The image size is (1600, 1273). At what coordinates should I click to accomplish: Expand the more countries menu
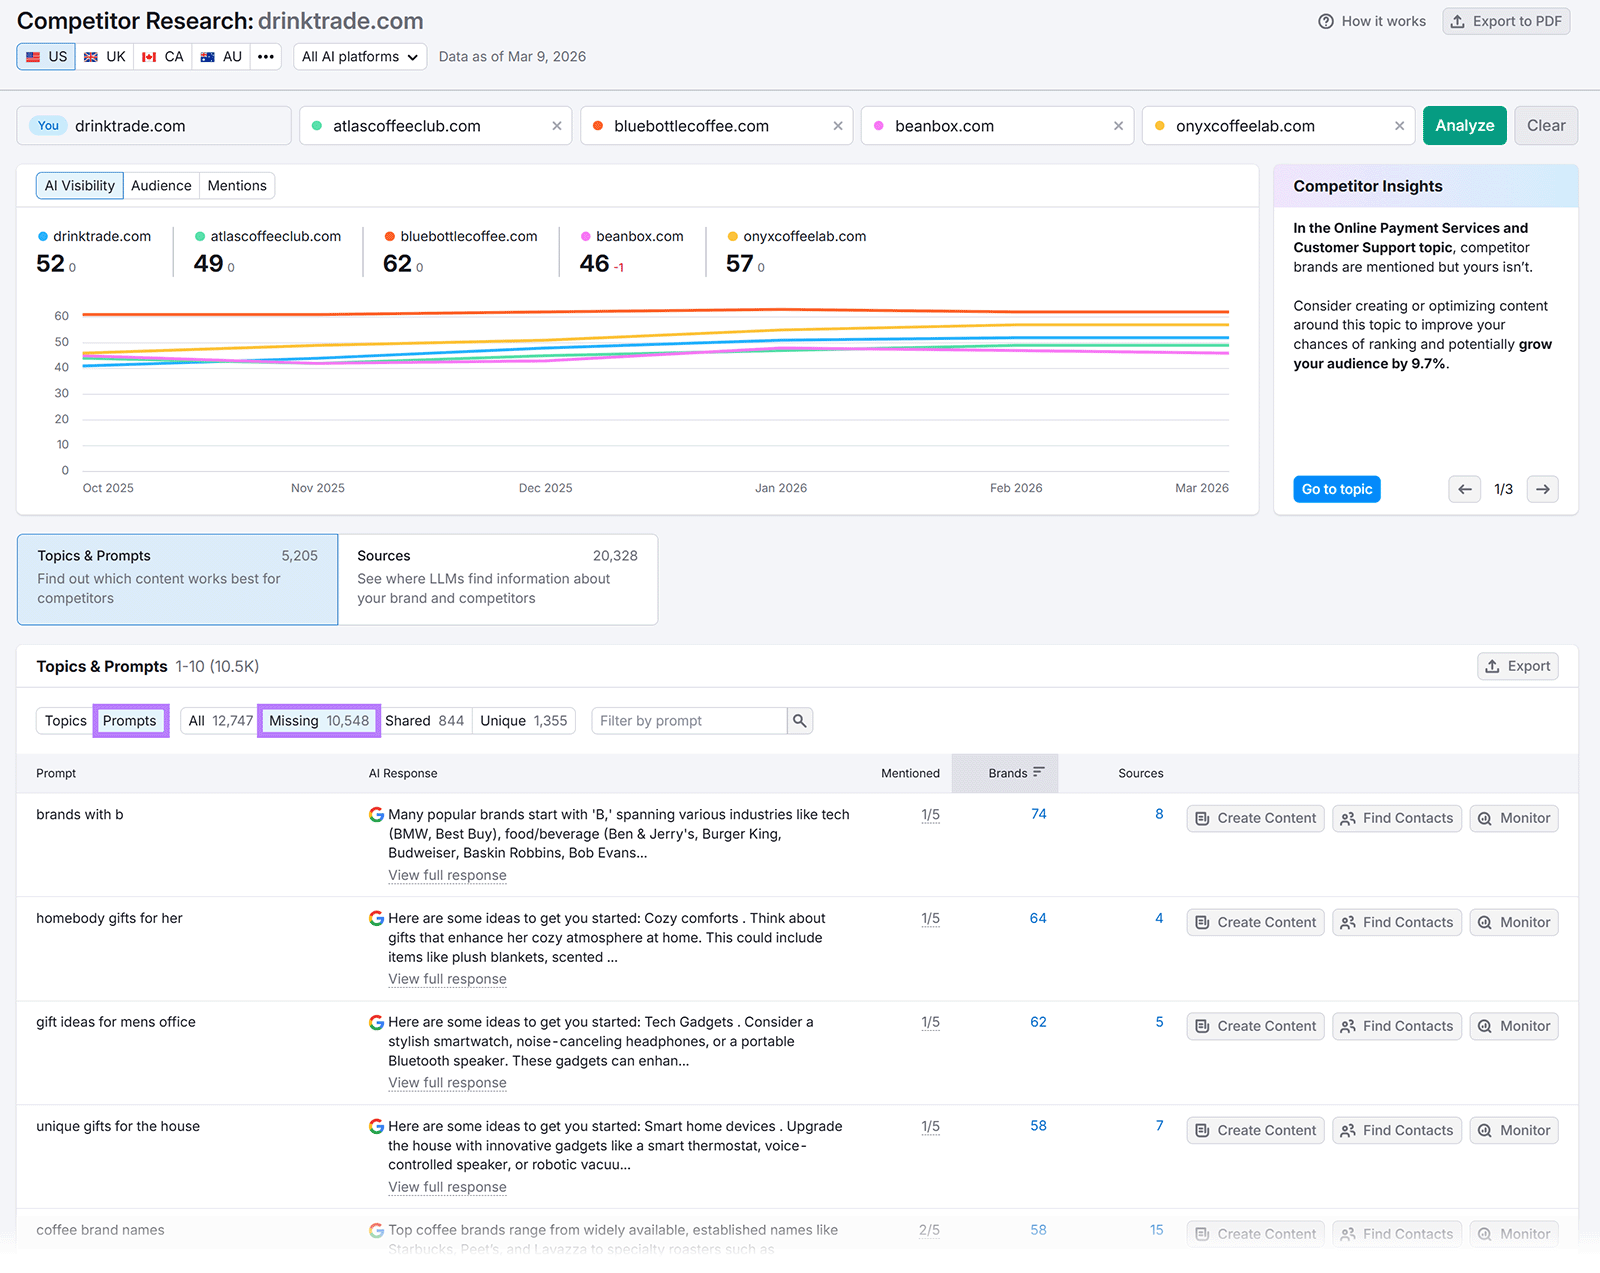tap(265, 56)
